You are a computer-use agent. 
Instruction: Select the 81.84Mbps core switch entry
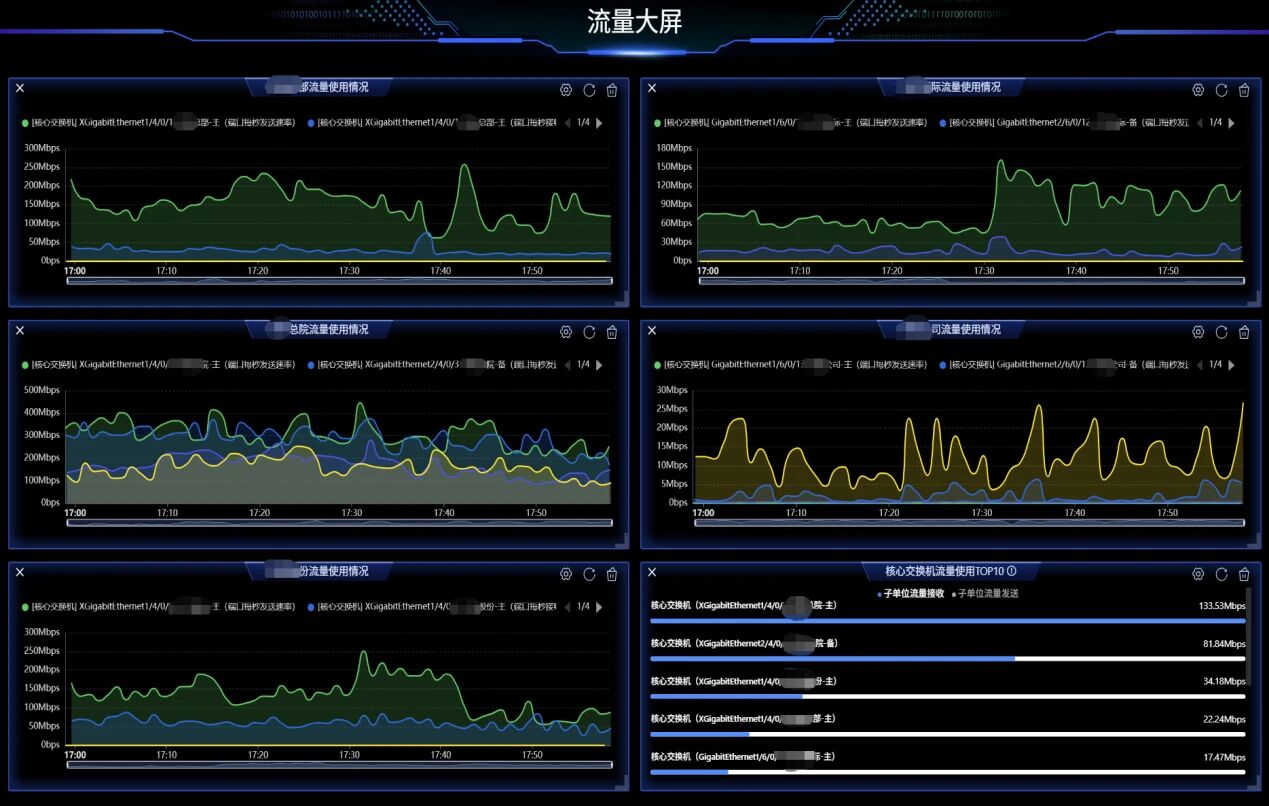point(947,651)
